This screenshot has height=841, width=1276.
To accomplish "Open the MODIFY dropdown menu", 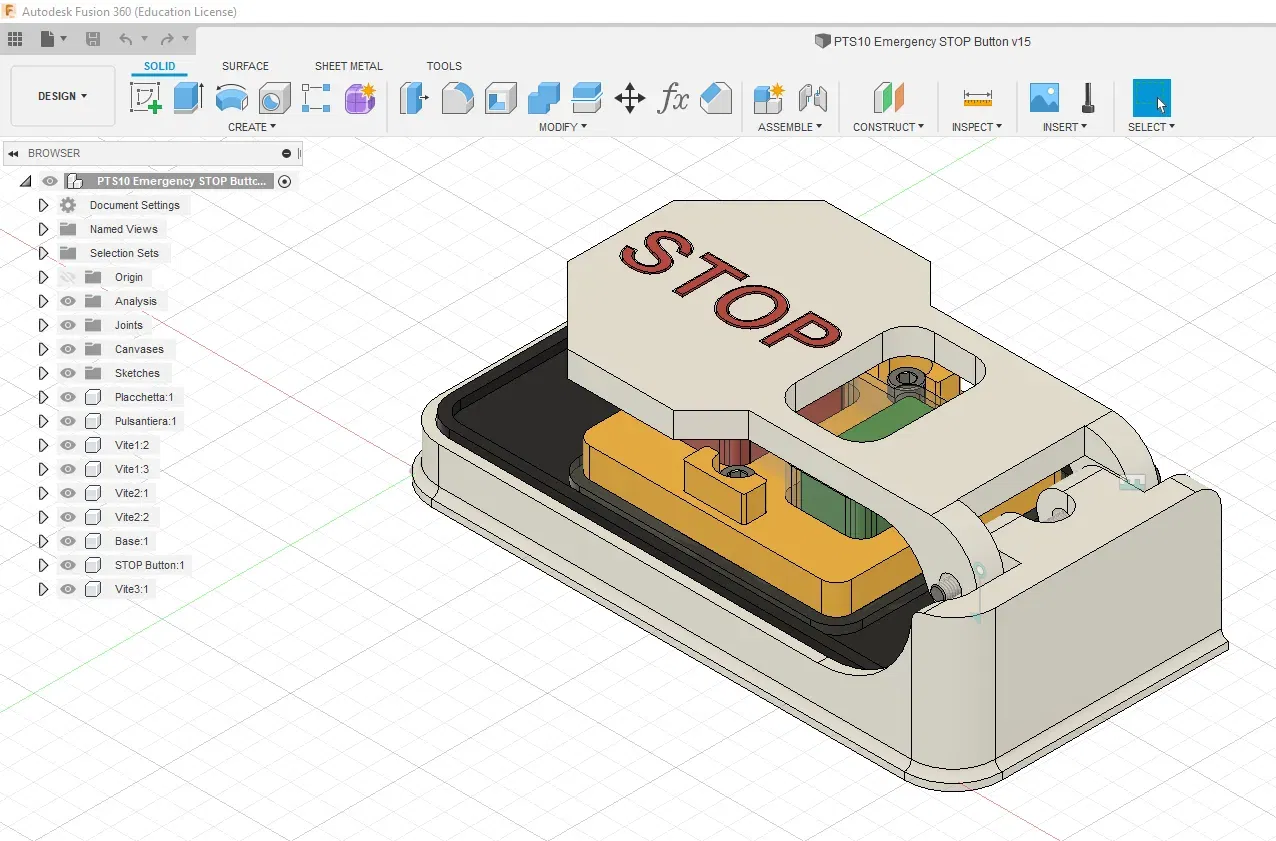I will (x=563, y=127).
